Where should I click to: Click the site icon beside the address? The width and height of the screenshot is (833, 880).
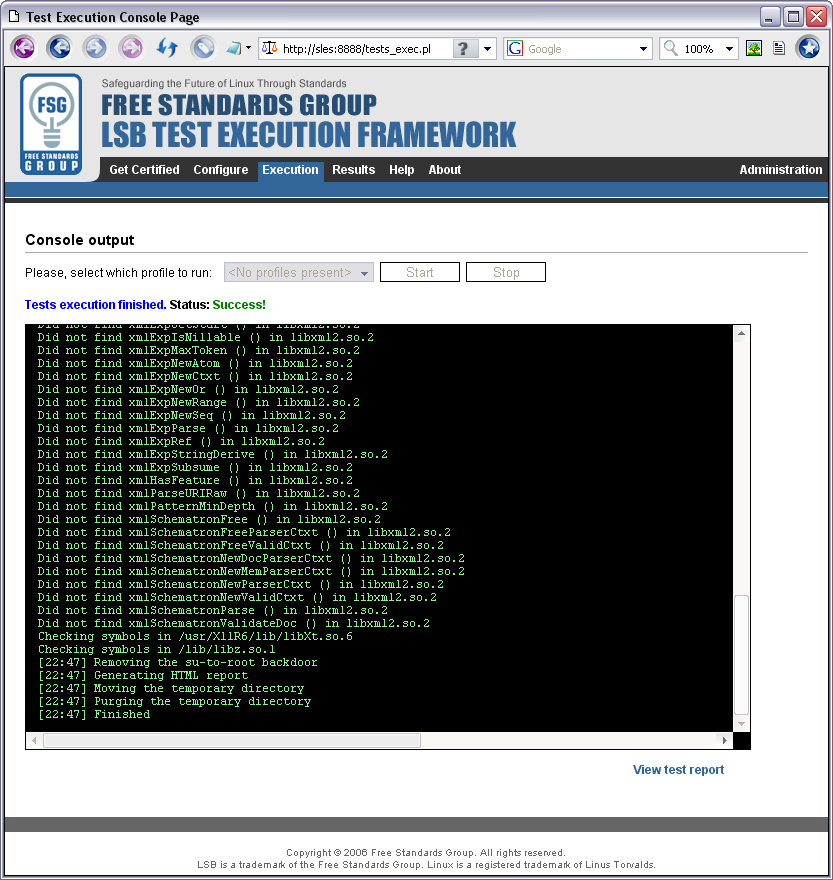coord(270,48)
